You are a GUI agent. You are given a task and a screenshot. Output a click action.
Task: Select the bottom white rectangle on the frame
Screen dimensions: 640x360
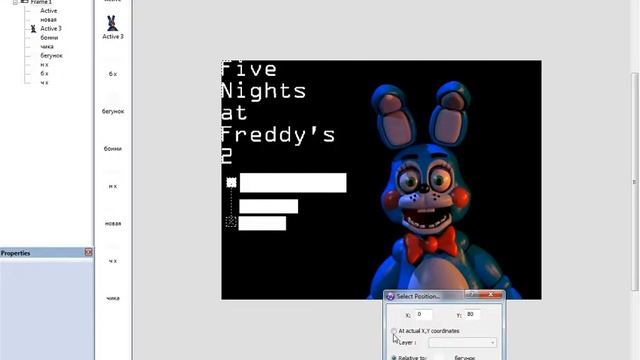pyautogui.click(x=262, y=223)
